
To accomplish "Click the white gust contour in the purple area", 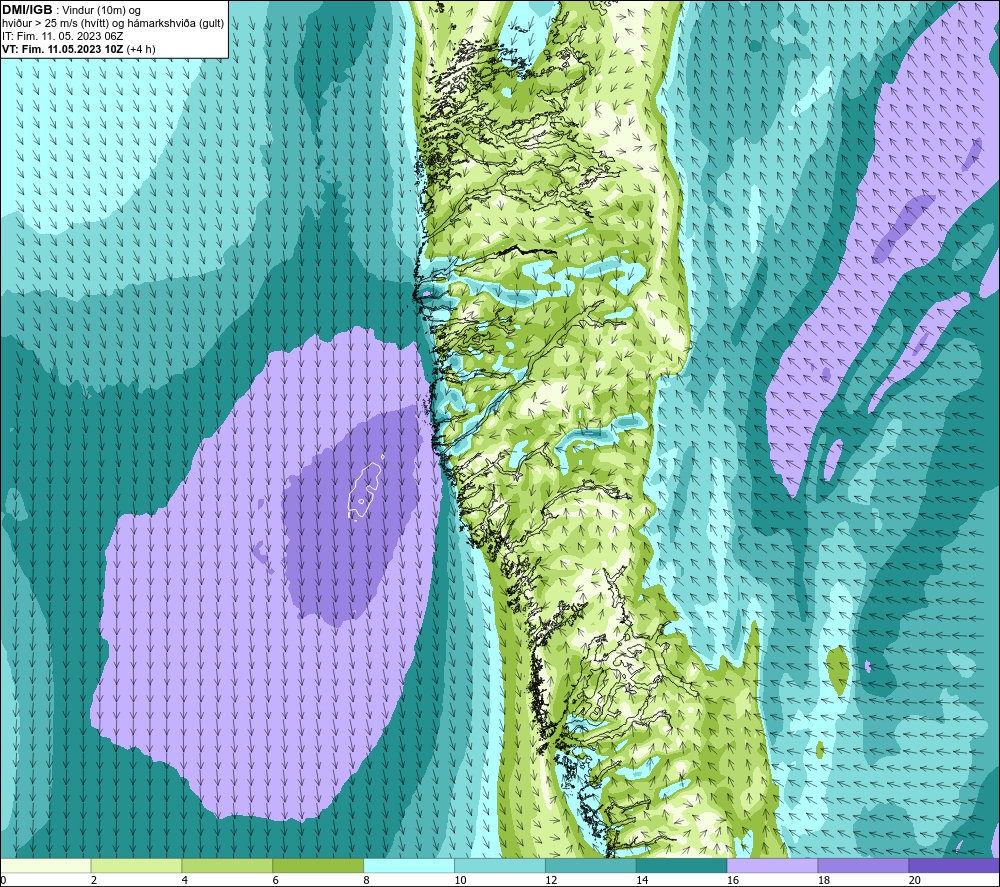I will click(365, 490).
